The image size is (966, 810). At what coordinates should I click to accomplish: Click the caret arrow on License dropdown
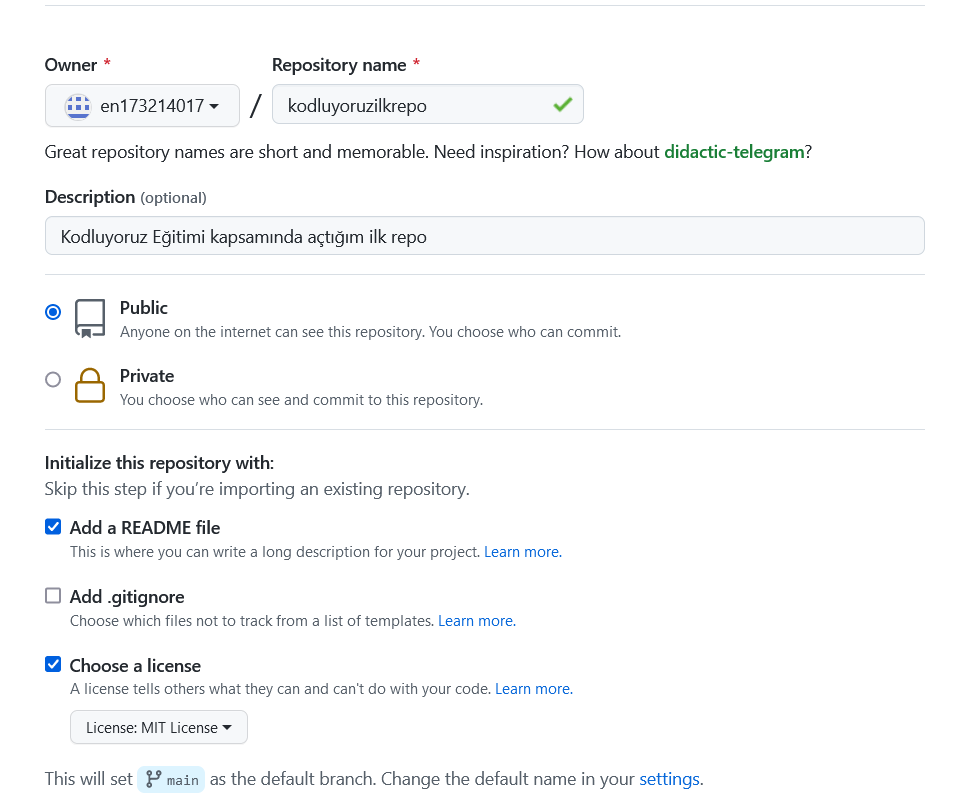pos(227,727)
